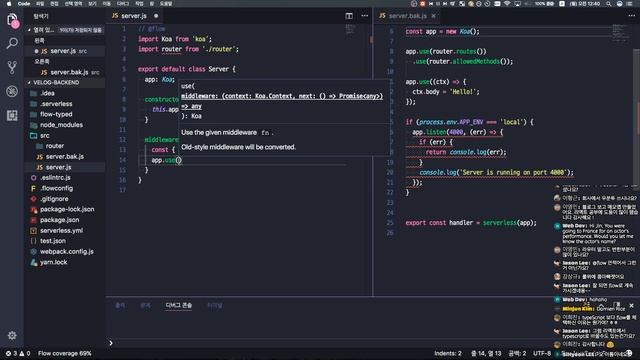Click the UTF-8 encoding status item

pyautogui.click(x=542, y=353)
